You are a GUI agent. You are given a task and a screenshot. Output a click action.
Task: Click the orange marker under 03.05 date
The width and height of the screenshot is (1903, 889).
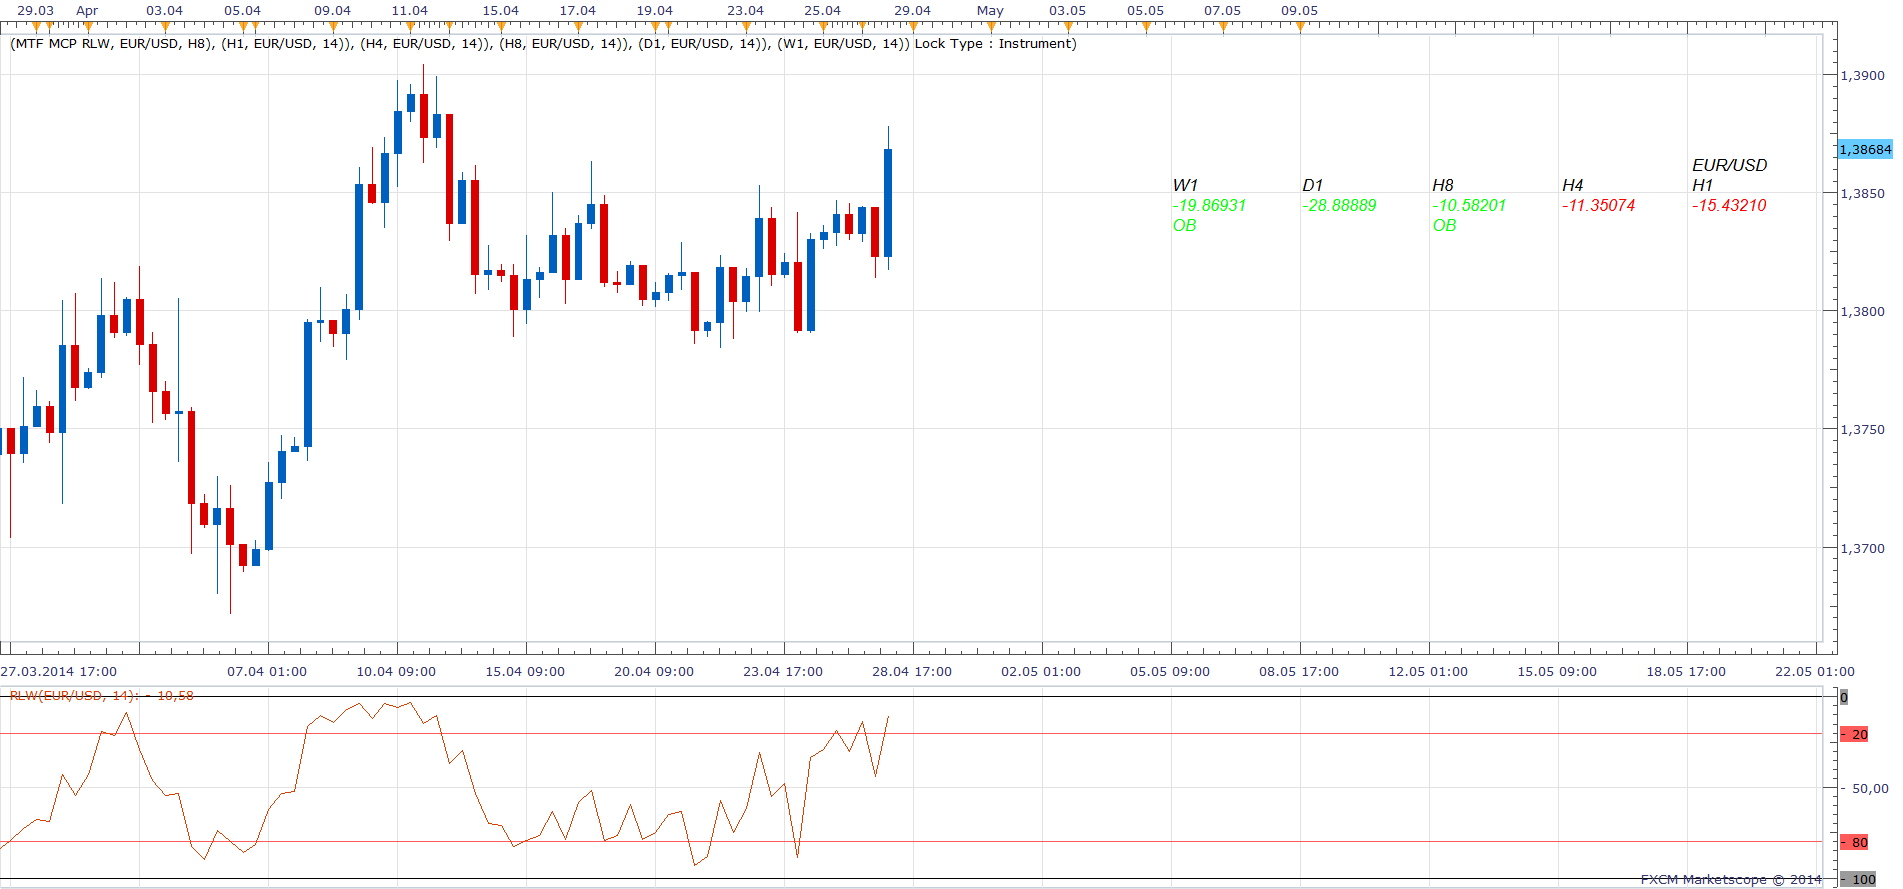(x=1067, y=27)
